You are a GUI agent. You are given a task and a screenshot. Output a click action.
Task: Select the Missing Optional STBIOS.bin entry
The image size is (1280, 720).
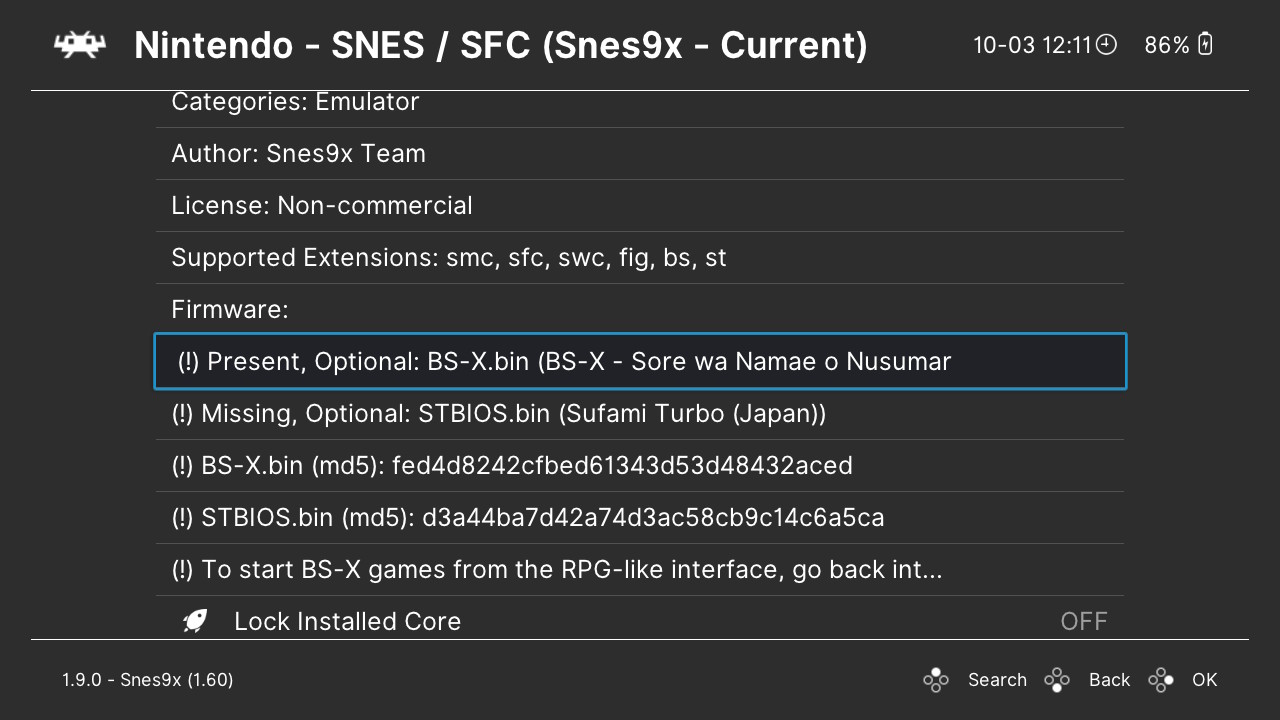(x=640, y=413)
